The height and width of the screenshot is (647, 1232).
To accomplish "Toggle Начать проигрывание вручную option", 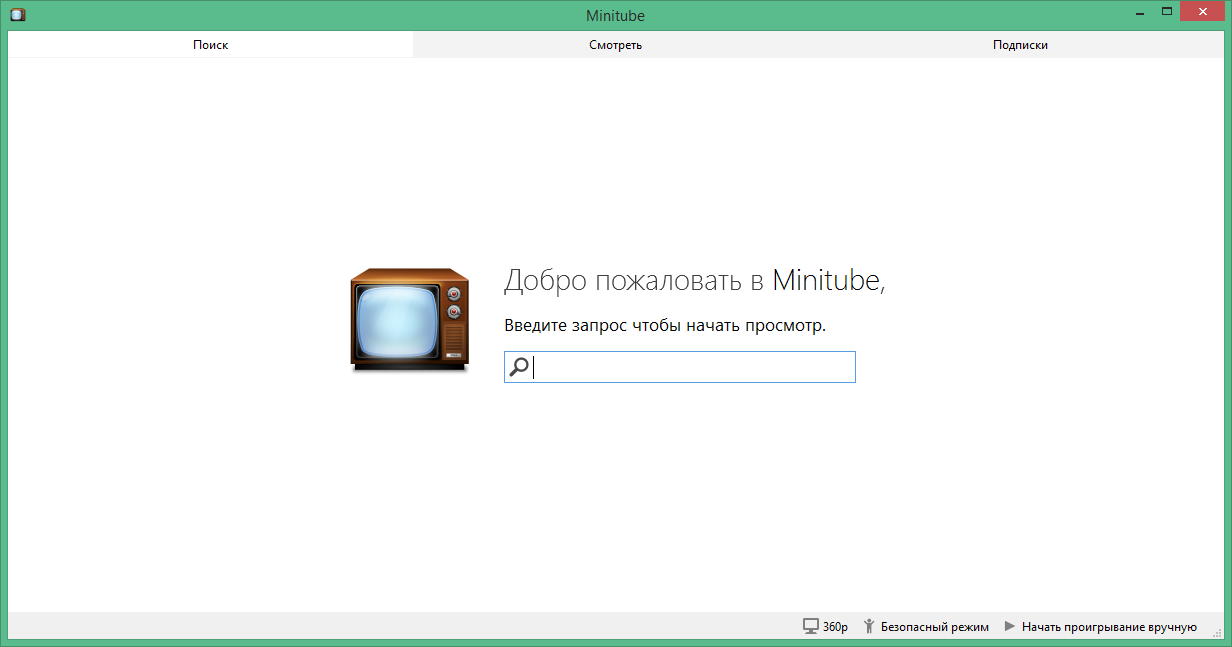I will pyautogui.click(x=1100, y=626).
